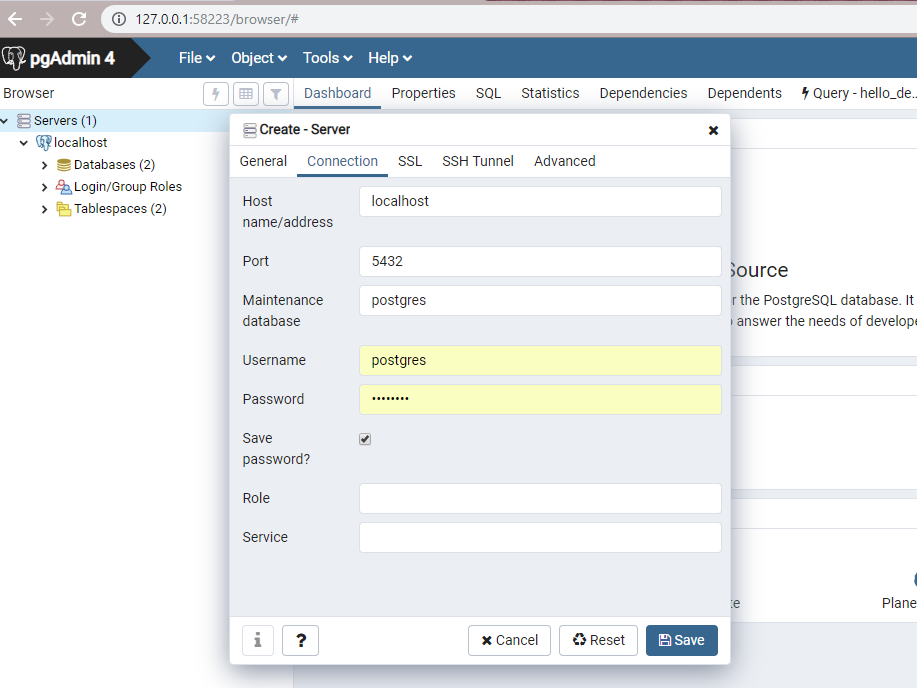This screenshot has width=917, height=688.
Task: Click the browser forward arrow
Action: tap(47, 19)
